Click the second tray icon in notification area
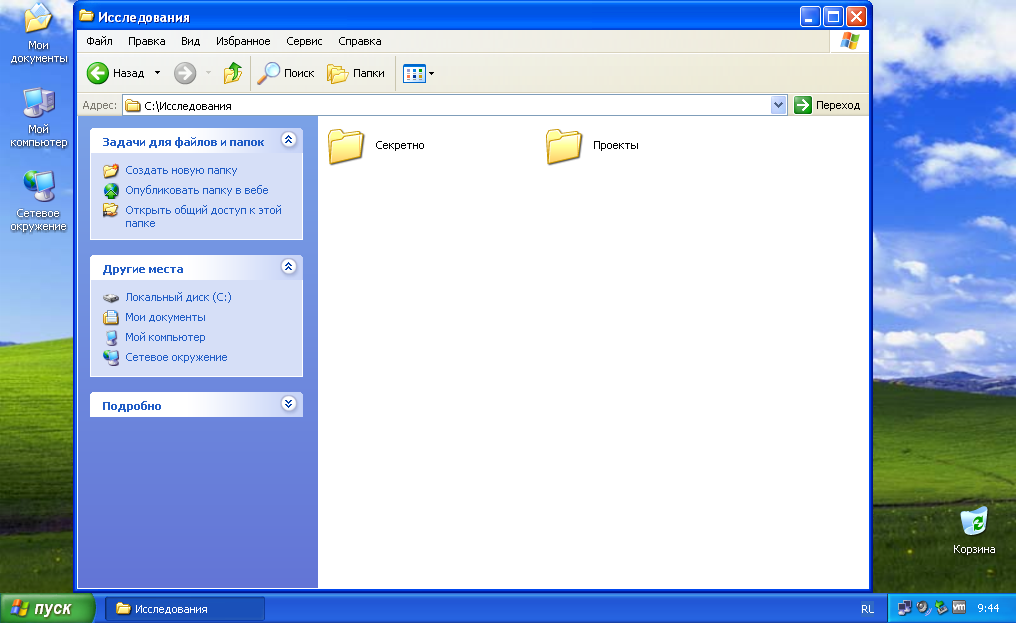The height and width of the screenshot is (623, 1016). (923, 608)
